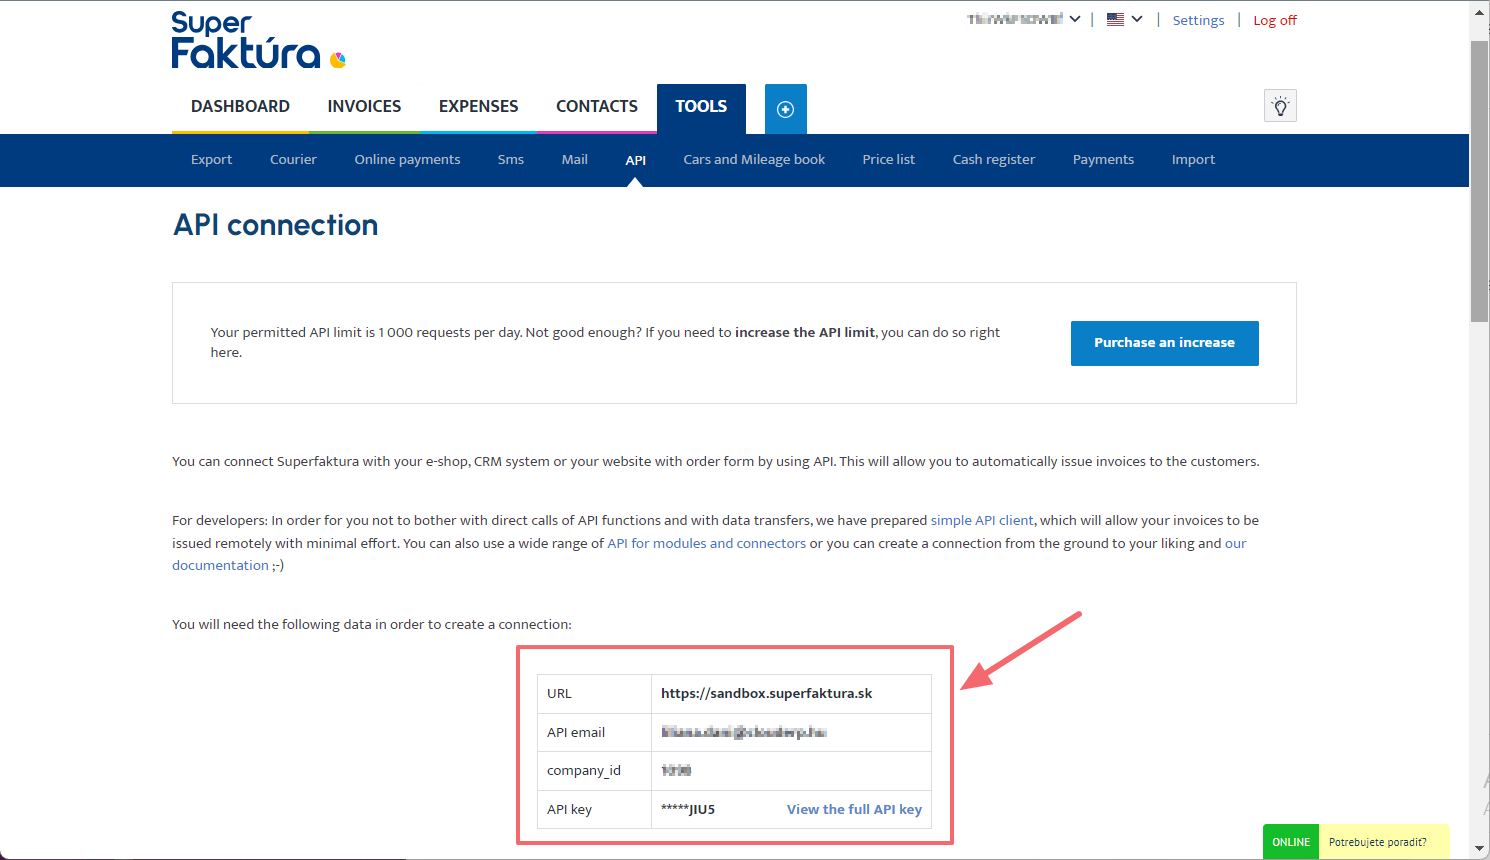
Task: Open the Mail submenu item
Action: coord(575,160)
